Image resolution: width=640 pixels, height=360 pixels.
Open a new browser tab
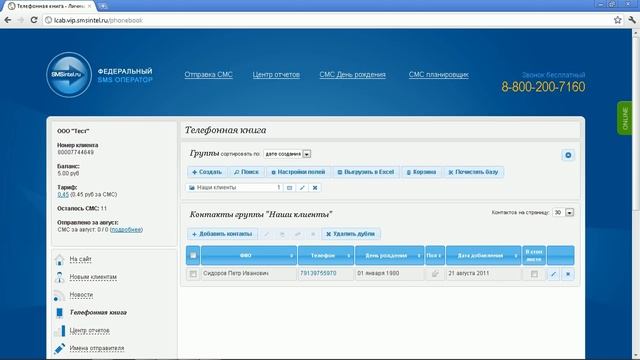click(x=102, y=6)
